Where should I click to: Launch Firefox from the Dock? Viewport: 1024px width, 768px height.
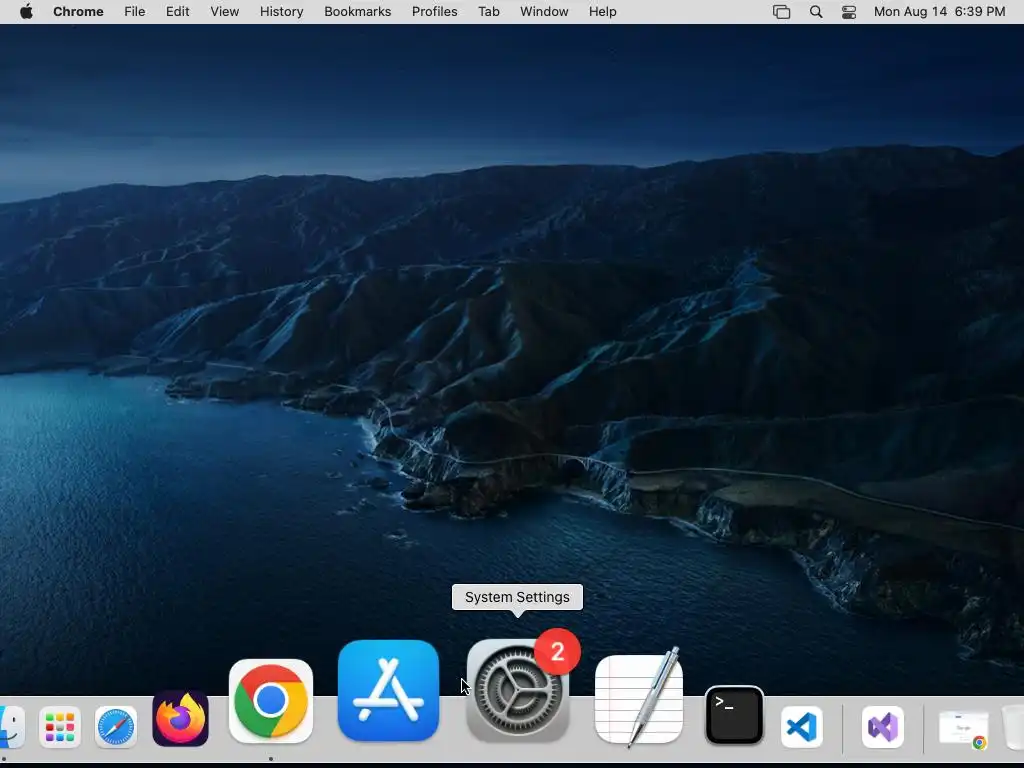click(x=180, y=718)
